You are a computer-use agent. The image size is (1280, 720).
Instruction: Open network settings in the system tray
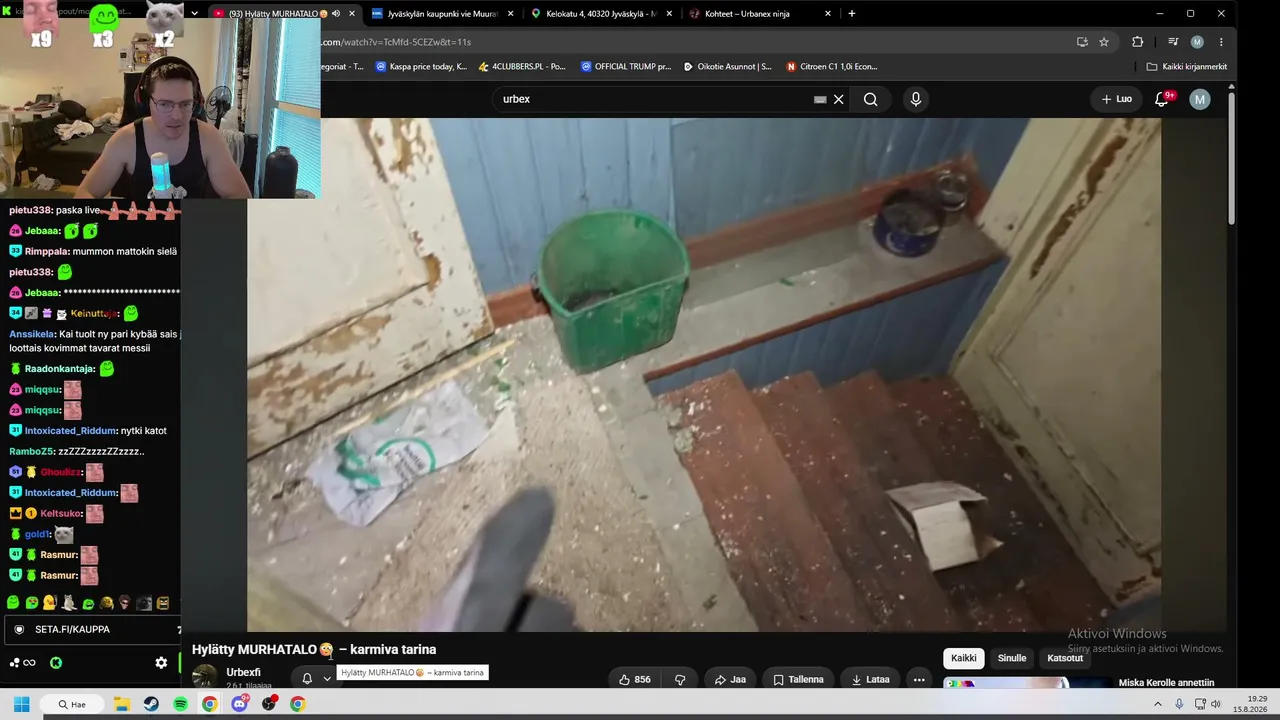(1198, 704)
